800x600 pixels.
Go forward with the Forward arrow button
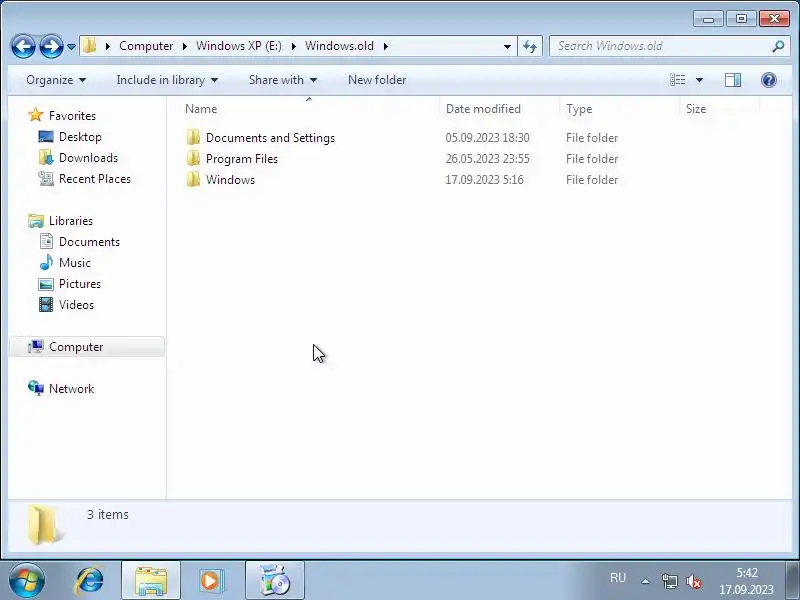click(51, 46)
